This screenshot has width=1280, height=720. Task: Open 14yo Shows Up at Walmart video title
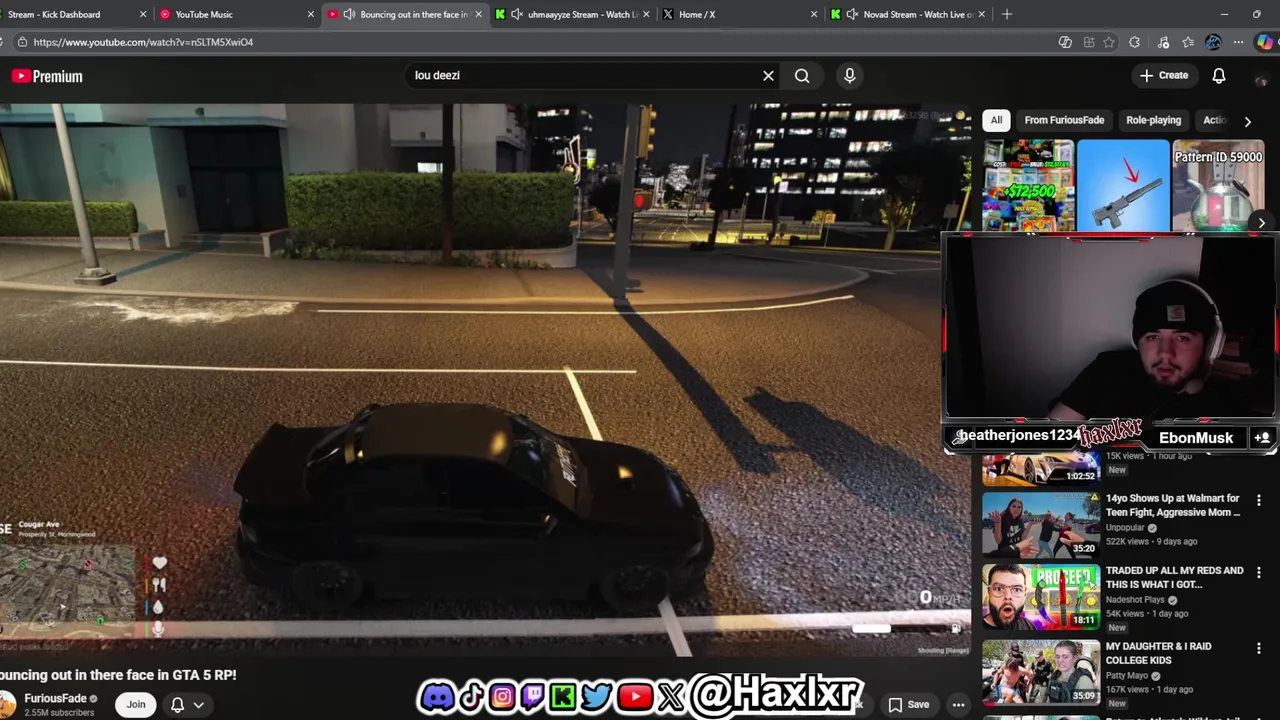1173,505
